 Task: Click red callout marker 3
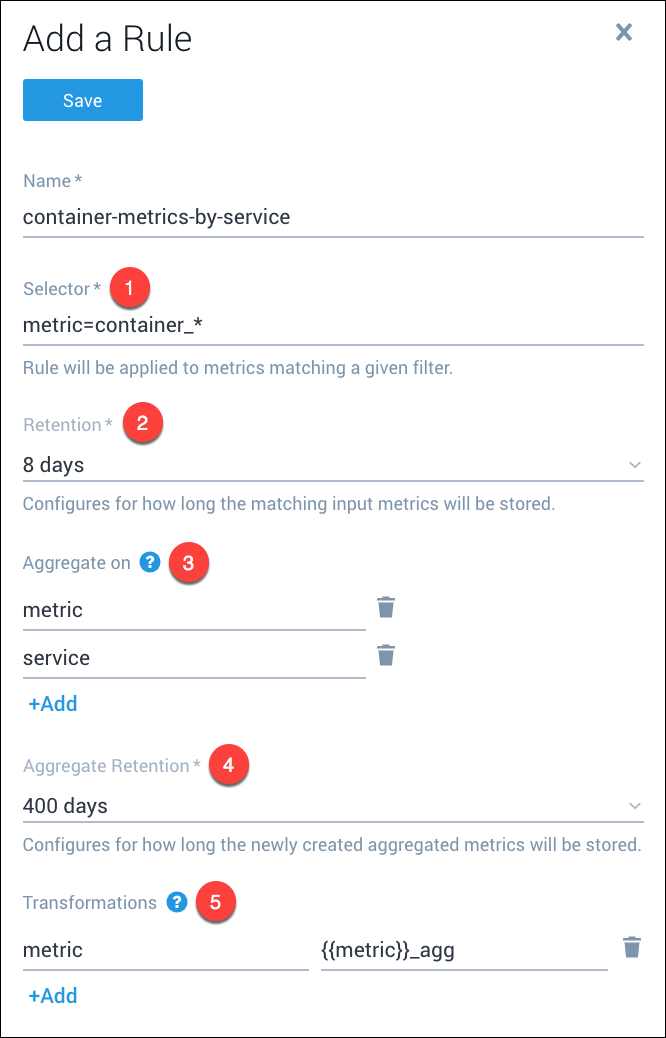click(189, 563)
